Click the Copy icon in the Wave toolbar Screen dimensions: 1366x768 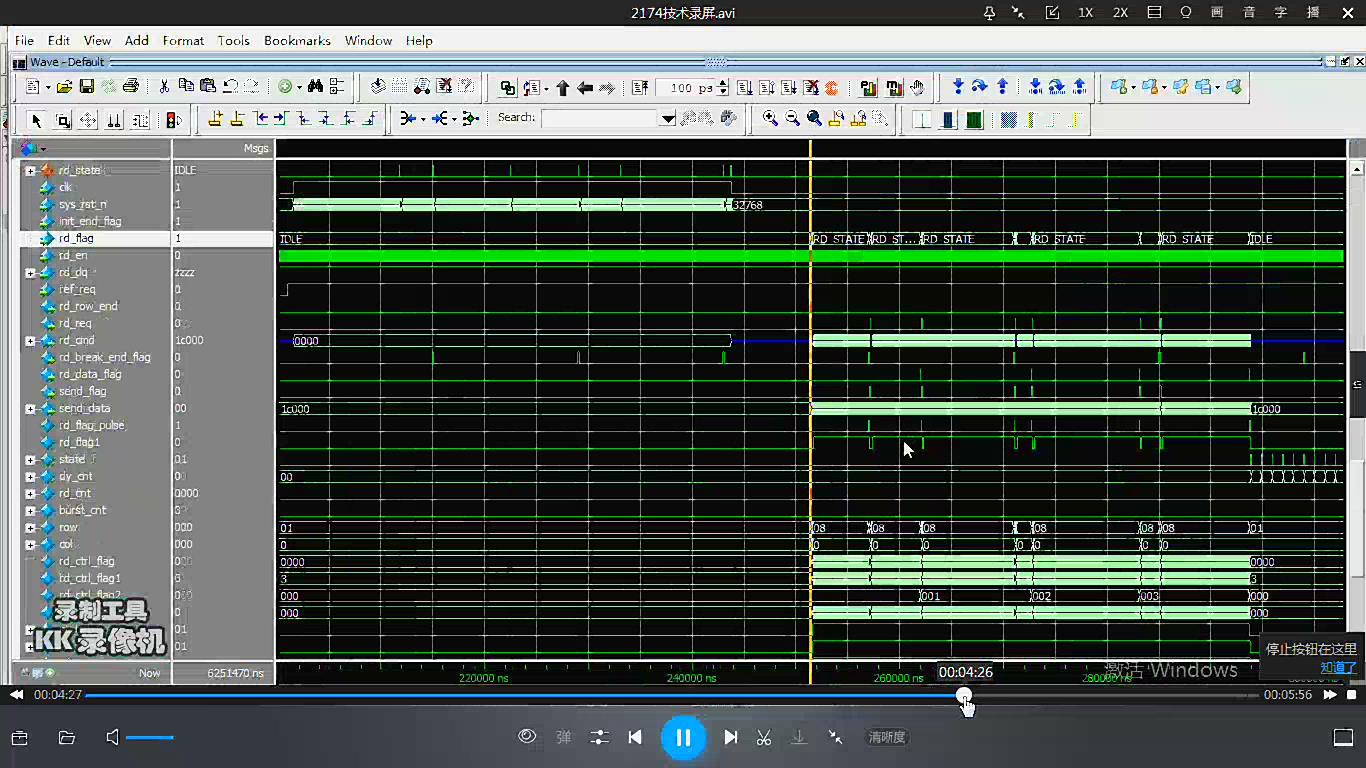(186, 87)
